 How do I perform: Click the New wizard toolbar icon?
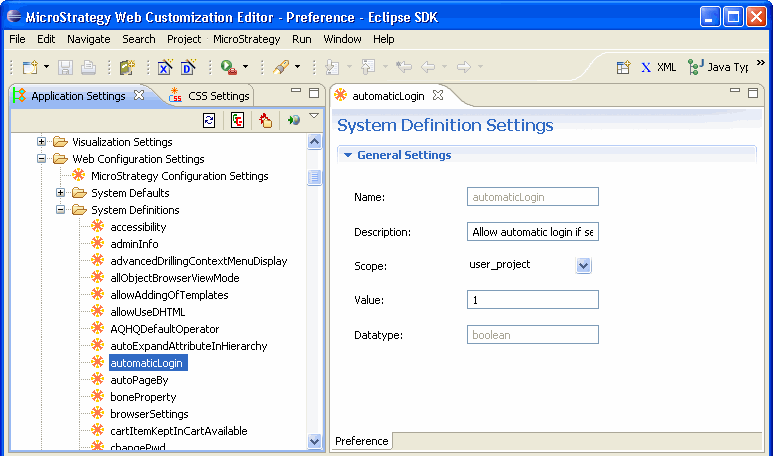(30, 67)
